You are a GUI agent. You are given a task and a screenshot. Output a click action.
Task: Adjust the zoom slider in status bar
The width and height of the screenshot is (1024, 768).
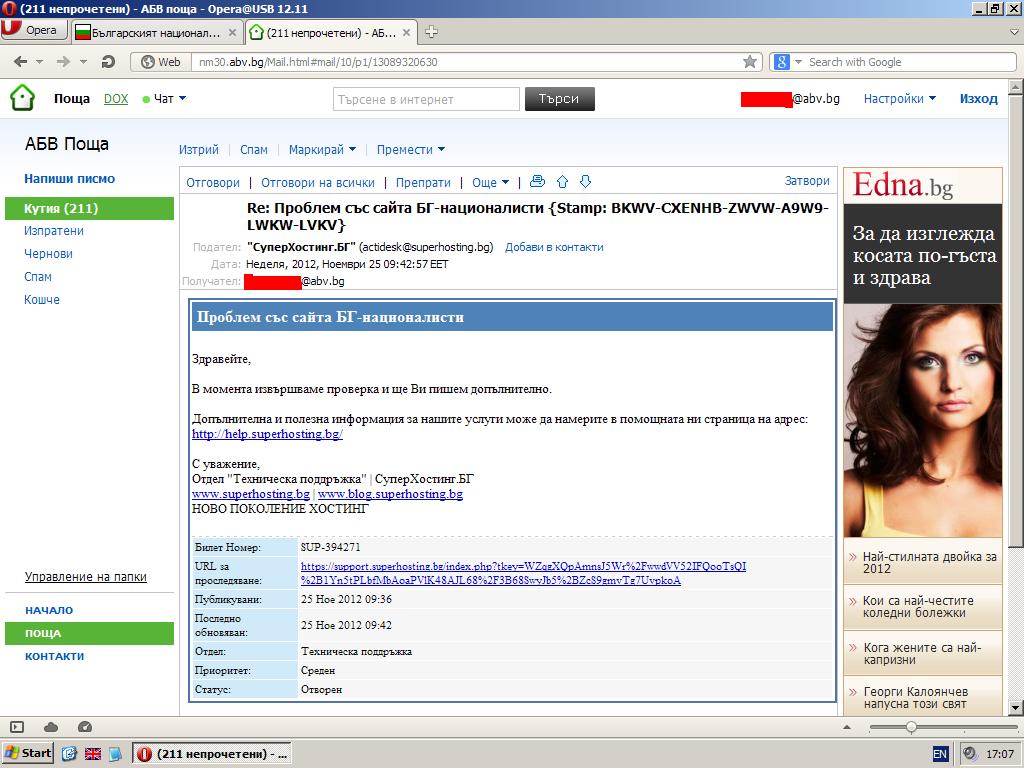tap(911, 727)
